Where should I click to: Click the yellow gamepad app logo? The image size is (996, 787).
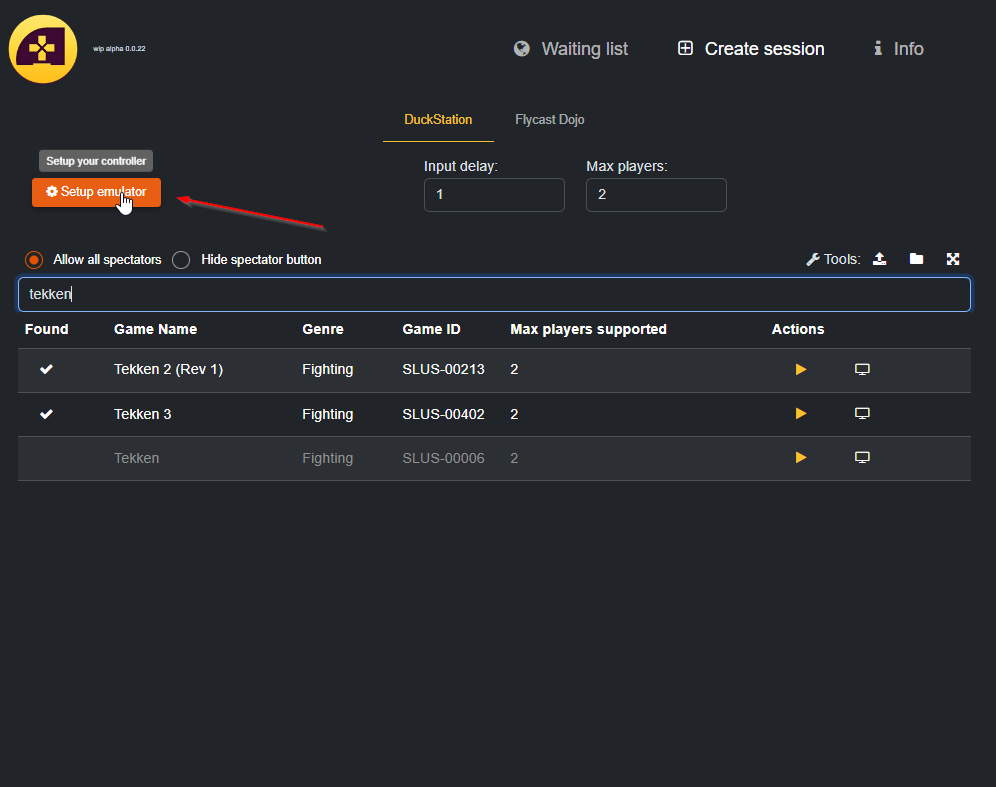pyautogui.click(x=43, y=49)
